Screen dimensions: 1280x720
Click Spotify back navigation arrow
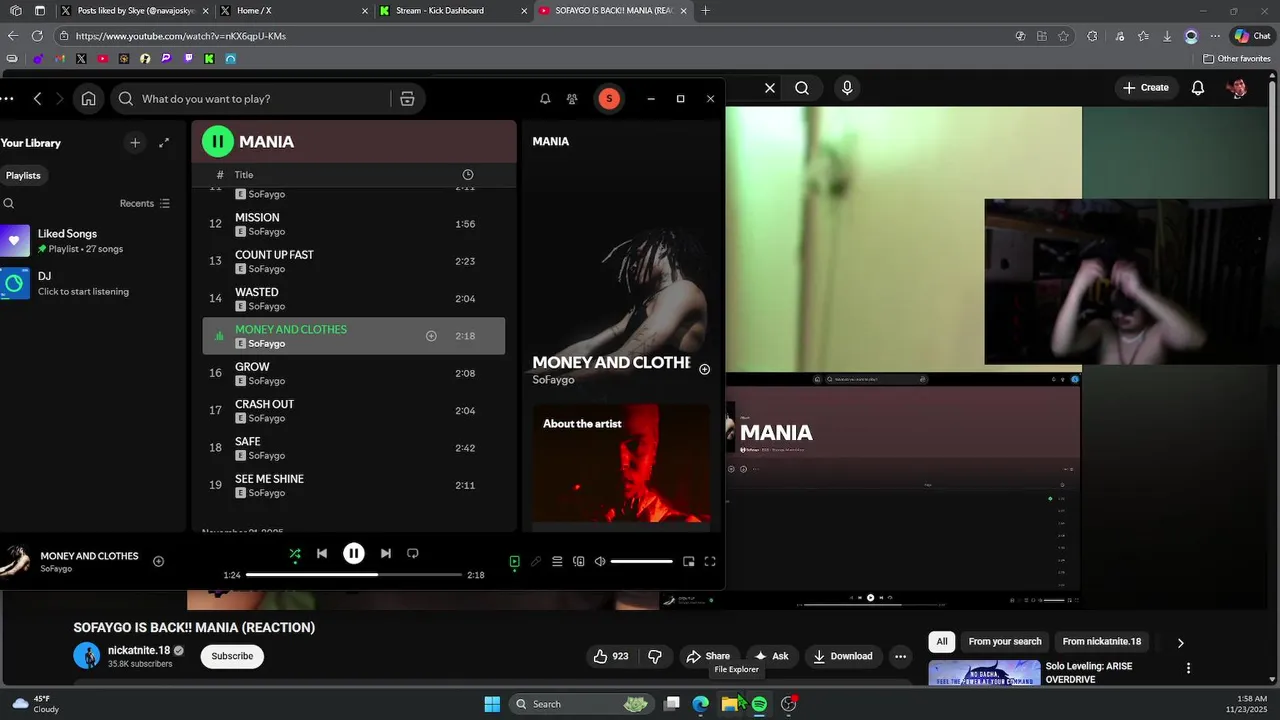click(x=37, y=99)
